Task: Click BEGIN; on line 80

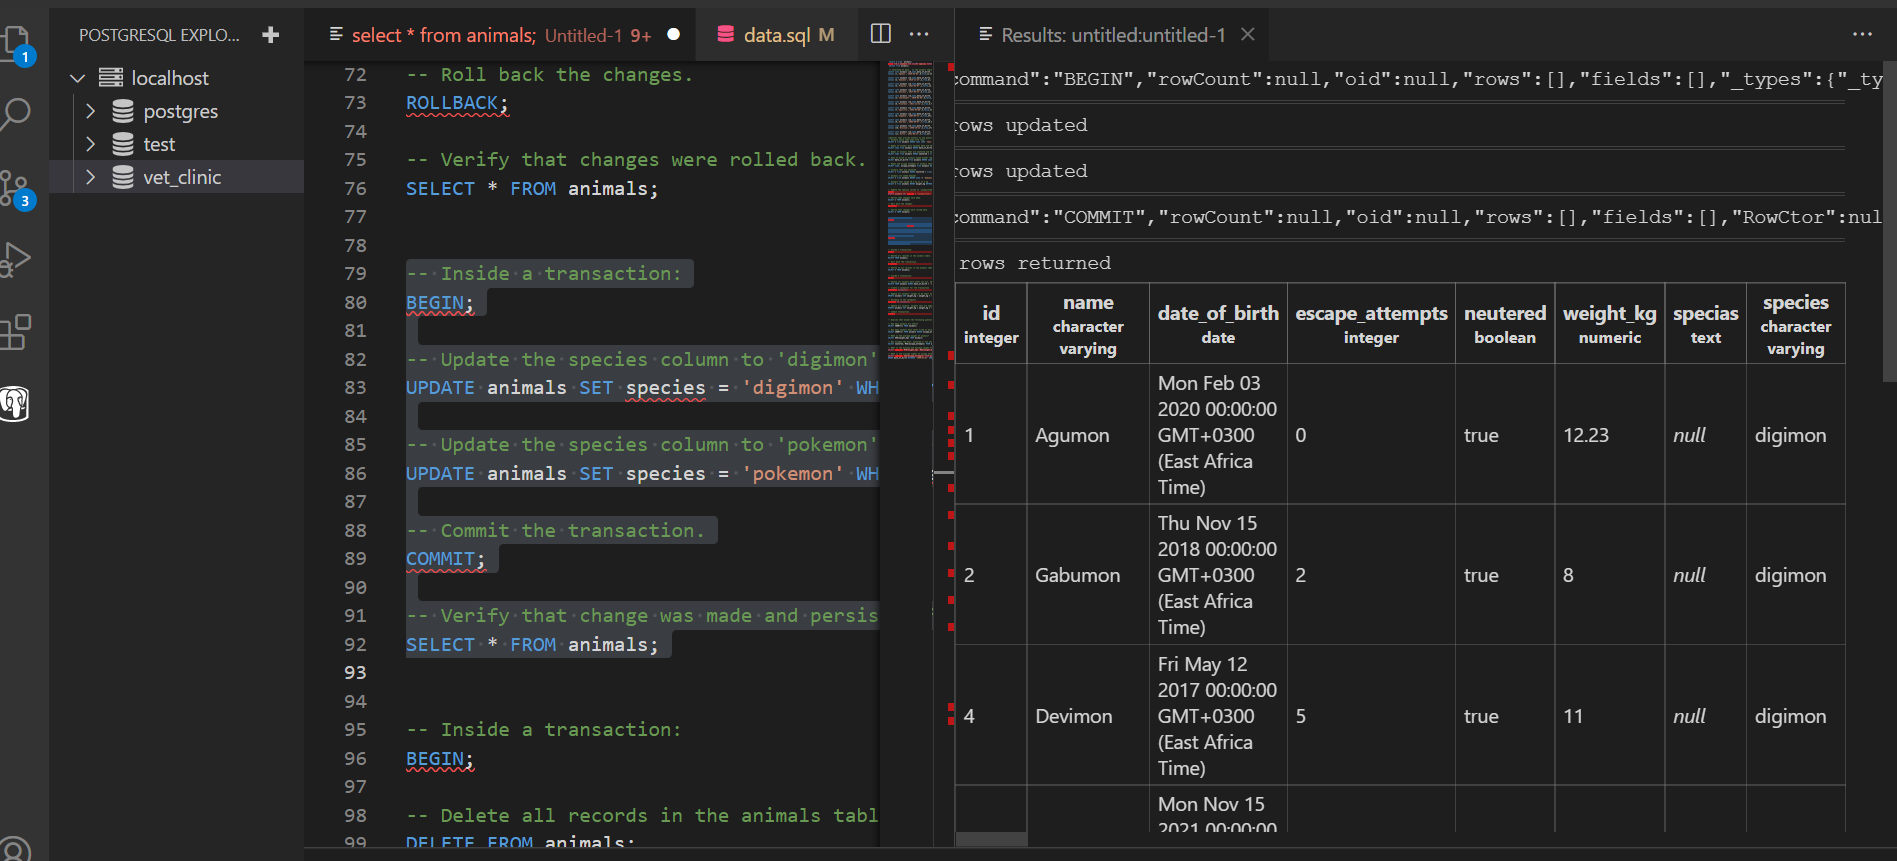Action: (440, 302)
